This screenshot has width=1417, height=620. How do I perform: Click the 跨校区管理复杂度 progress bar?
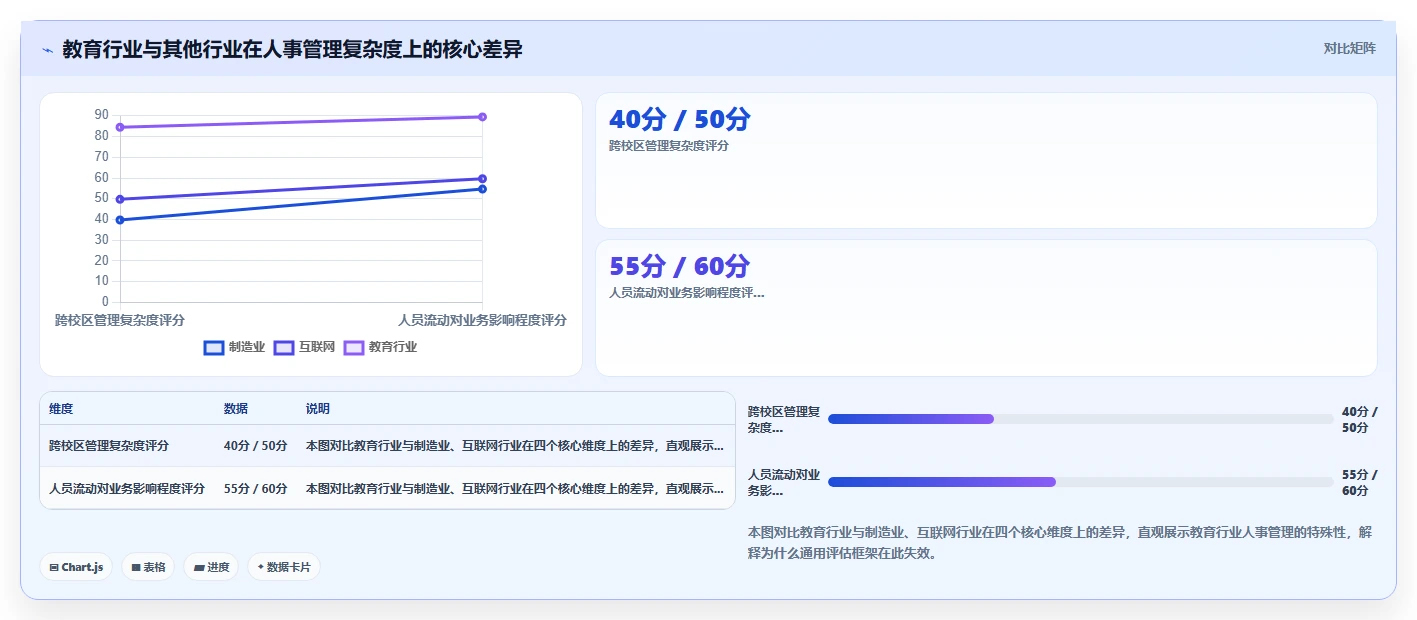(1080, 419)
